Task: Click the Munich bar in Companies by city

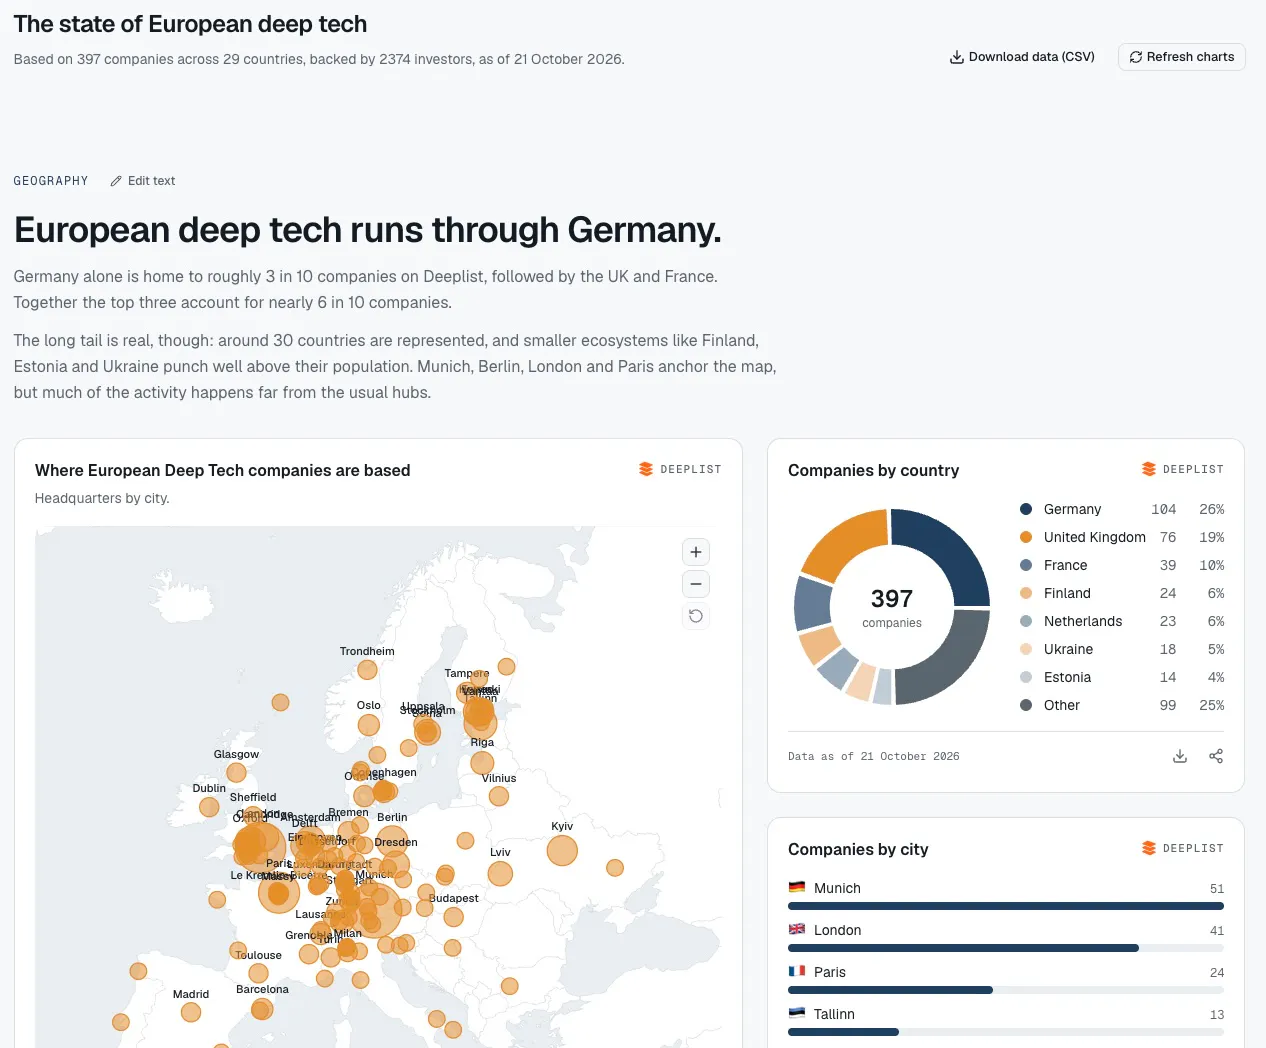Action: (x=1006, y=906)
